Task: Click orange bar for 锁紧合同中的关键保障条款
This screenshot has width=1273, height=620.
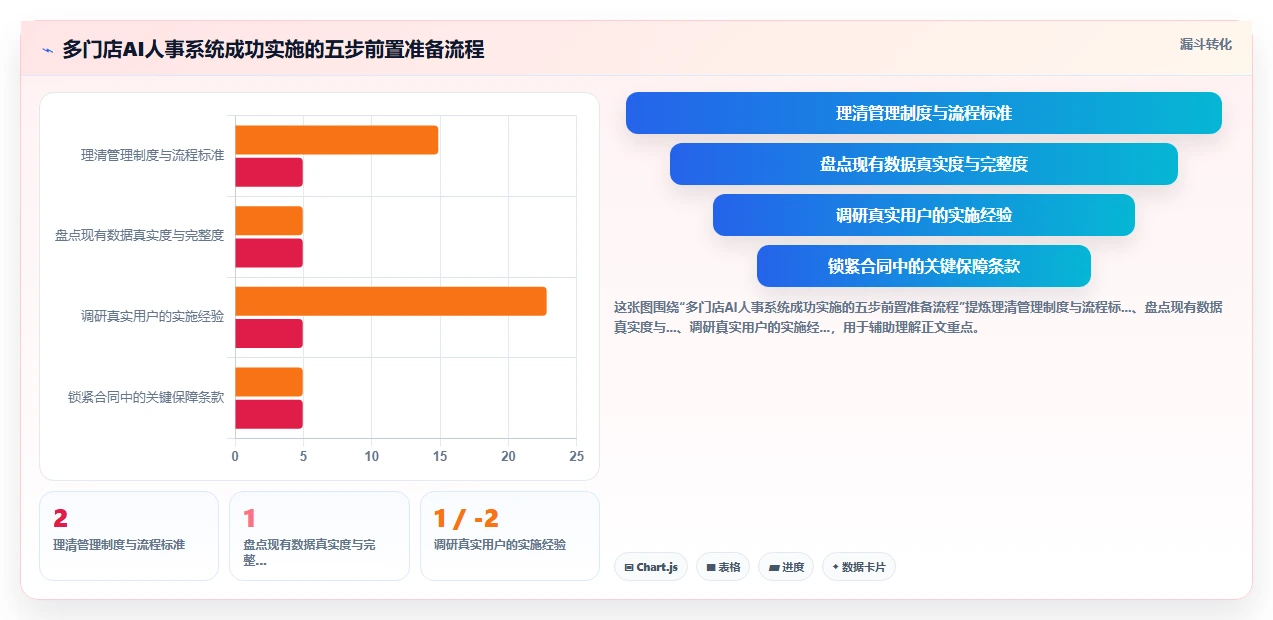Action: pos(269,381)
